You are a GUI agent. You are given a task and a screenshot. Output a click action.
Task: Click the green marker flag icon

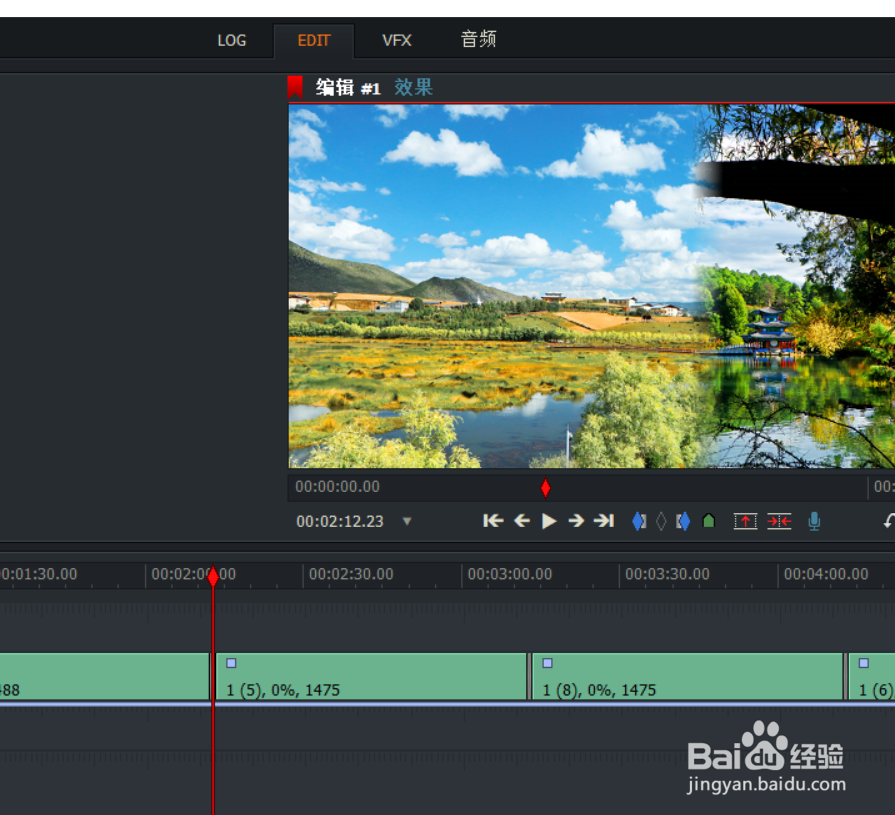709,520
